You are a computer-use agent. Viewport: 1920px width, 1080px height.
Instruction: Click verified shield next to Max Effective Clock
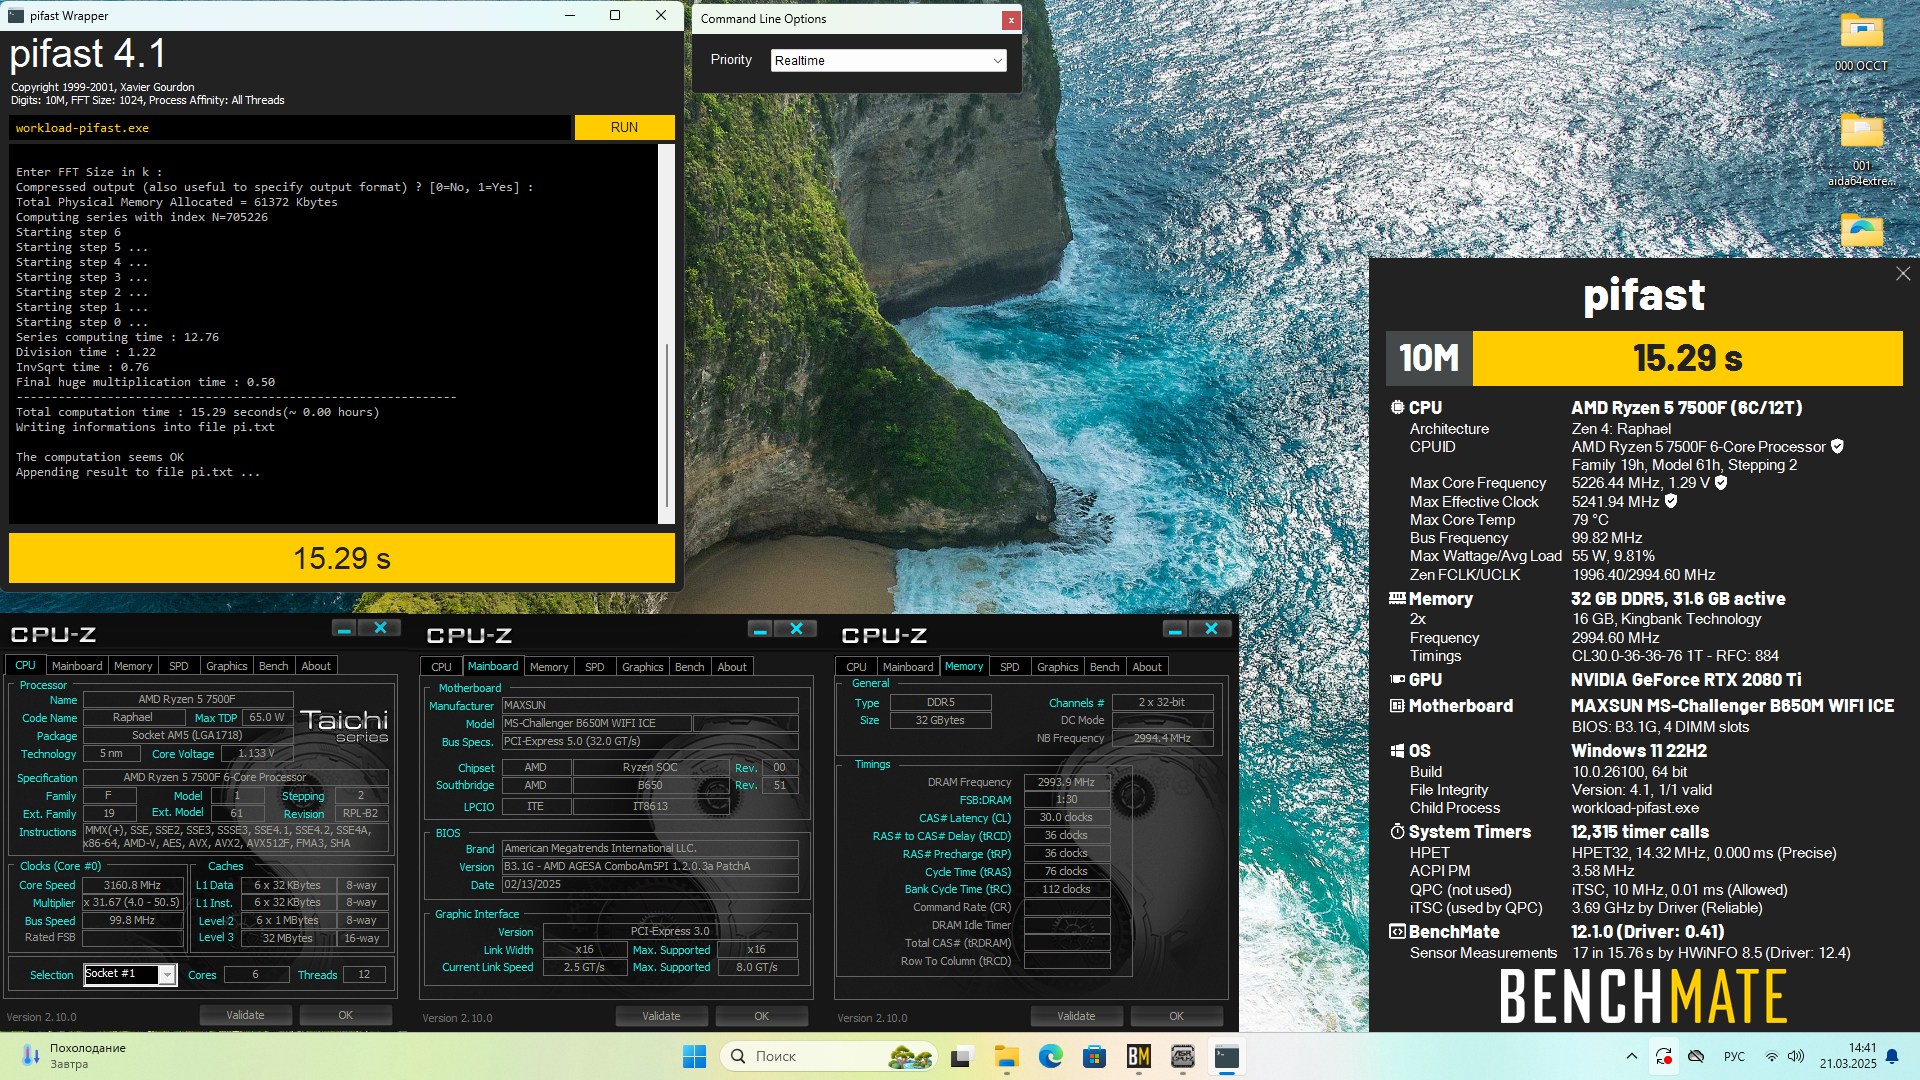point(1670,502)
